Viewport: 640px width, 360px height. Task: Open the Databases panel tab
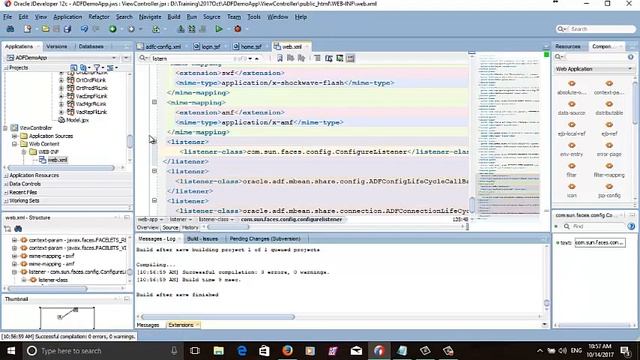91,47
